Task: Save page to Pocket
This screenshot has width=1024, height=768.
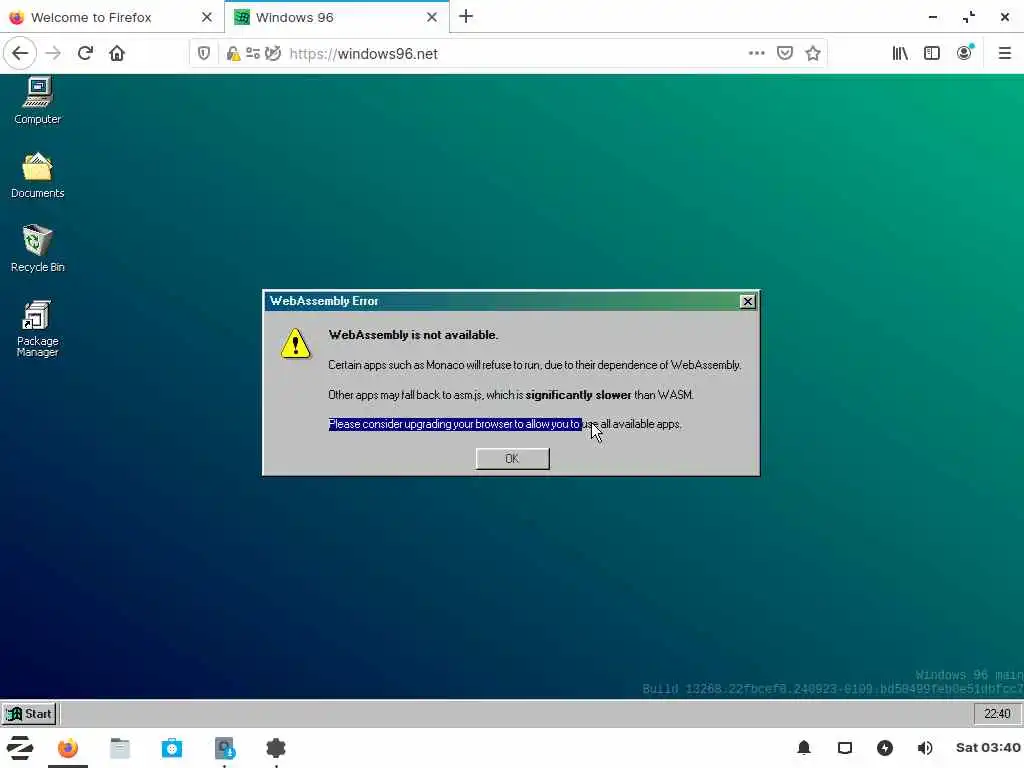Action: 785,54
